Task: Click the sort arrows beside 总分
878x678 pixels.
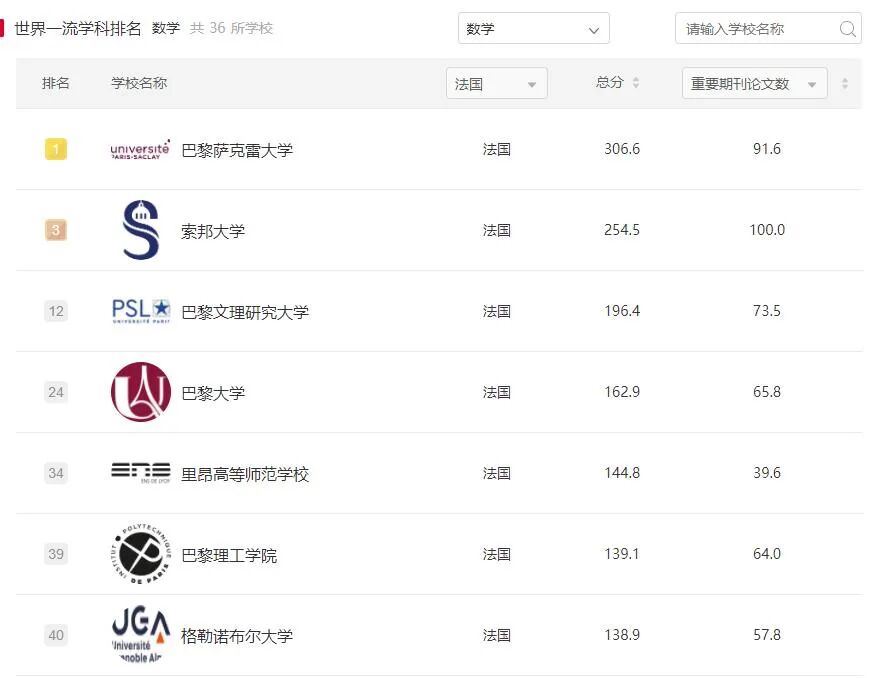Action: click(635, 83)
